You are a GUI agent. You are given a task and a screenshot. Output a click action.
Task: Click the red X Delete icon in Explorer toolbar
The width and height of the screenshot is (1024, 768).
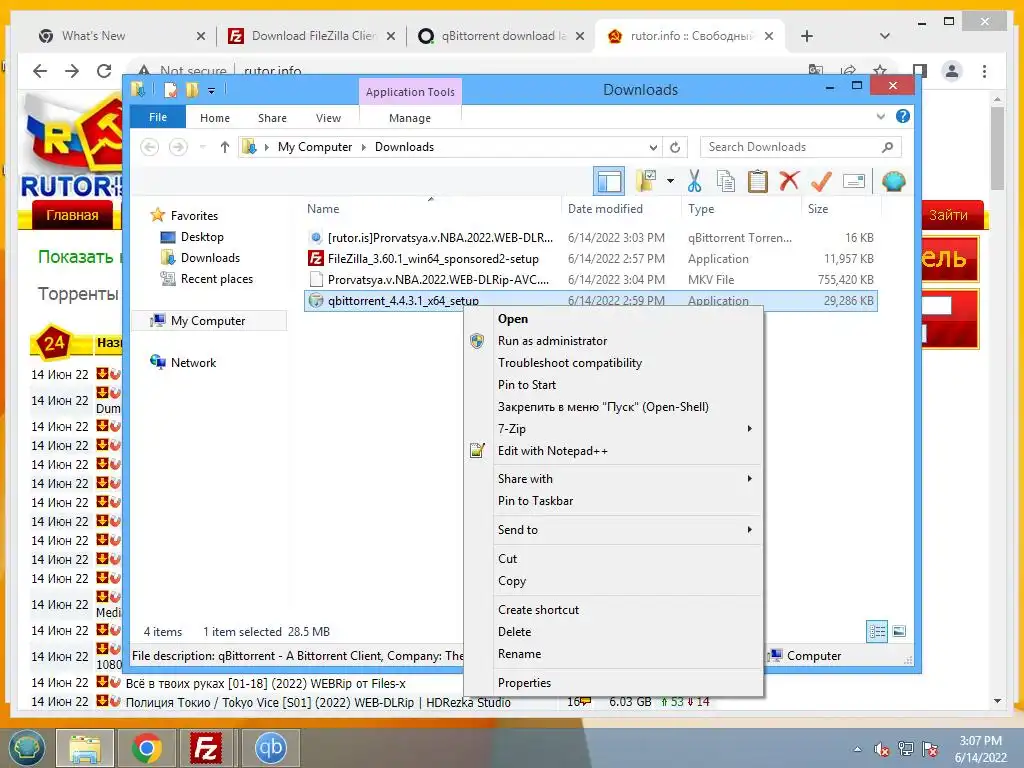click(x=789, y=181)
